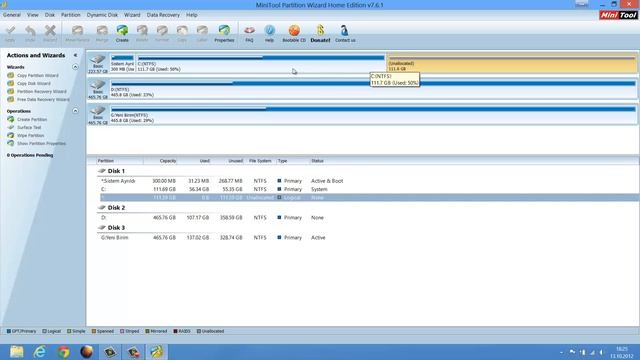
Task: Open Google Chrome from the taskbar
Action: tap(63, 352)
